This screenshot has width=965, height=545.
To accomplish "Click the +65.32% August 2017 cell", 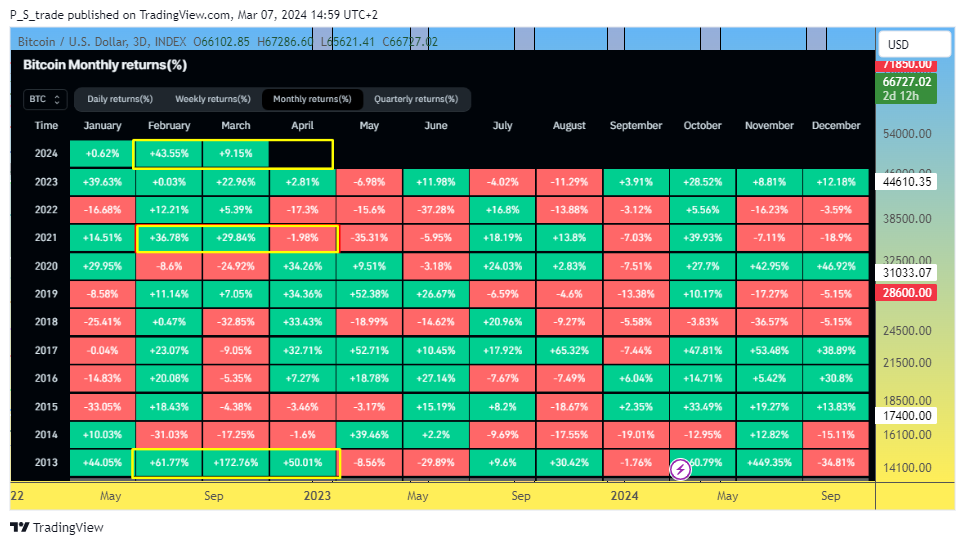I will pyautogui.click(x=569, y=351).
